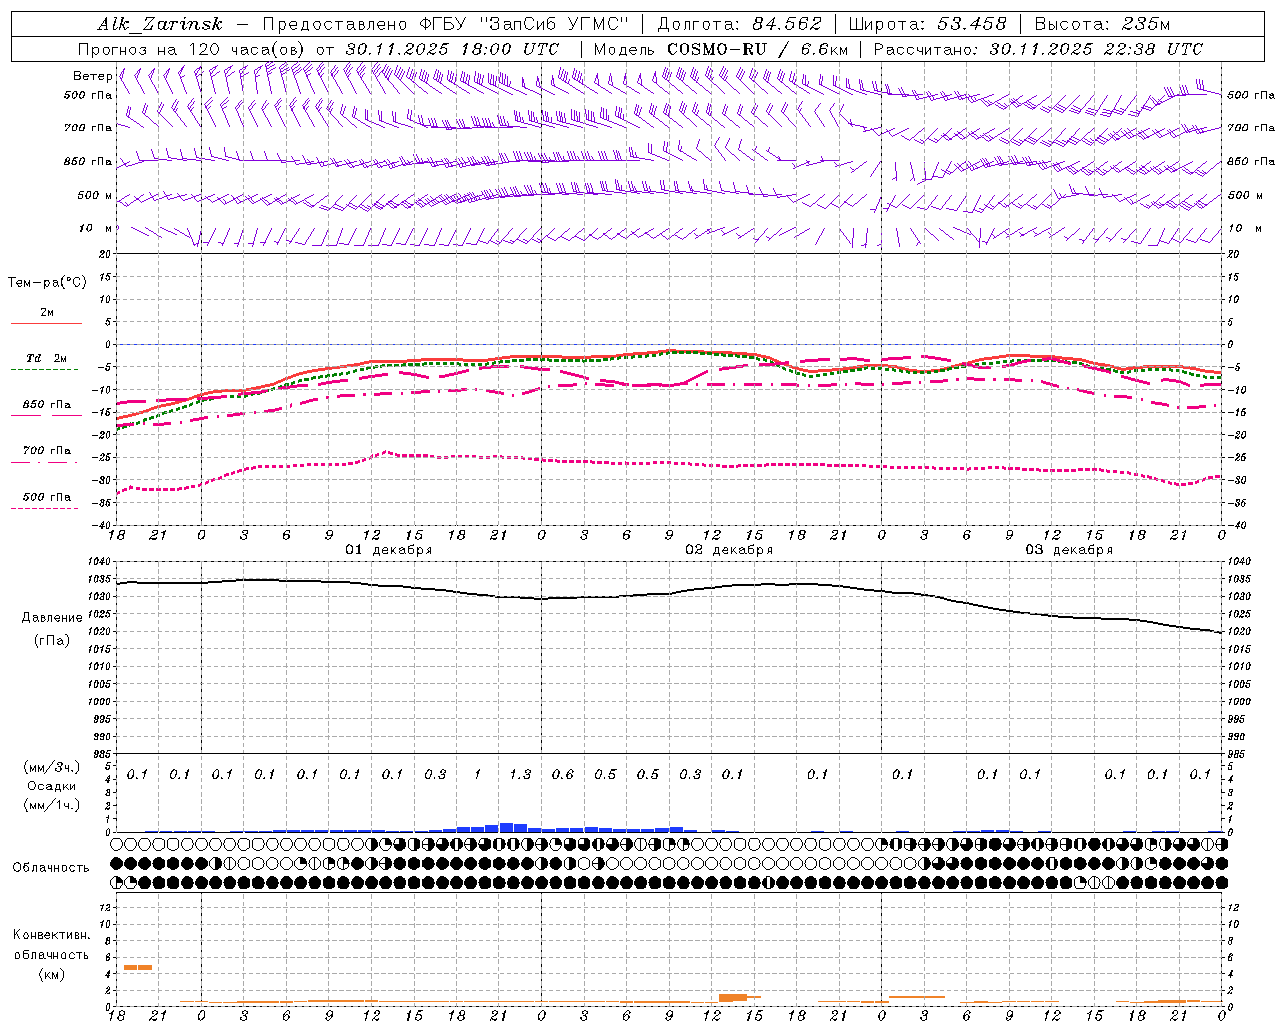Viewport: 1280px width, 1024px height.
Task: Select the longitude value Долгота: 84.562
Action: click(738, 24)
